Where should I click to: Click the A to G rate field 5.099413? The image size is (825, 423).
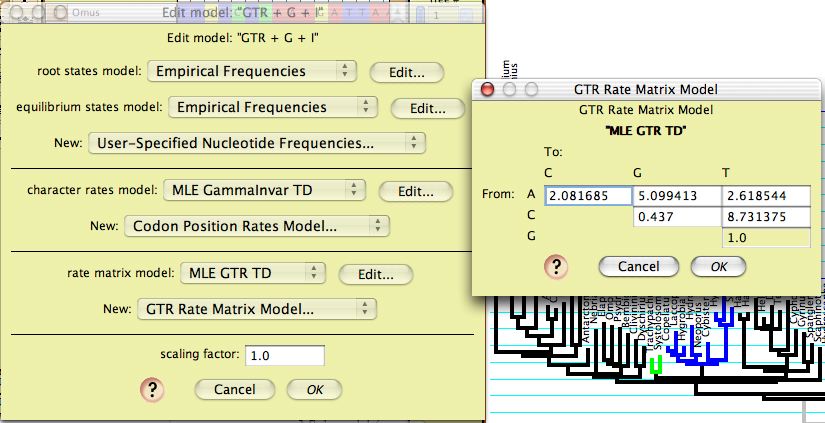click(x=676, y=196)
